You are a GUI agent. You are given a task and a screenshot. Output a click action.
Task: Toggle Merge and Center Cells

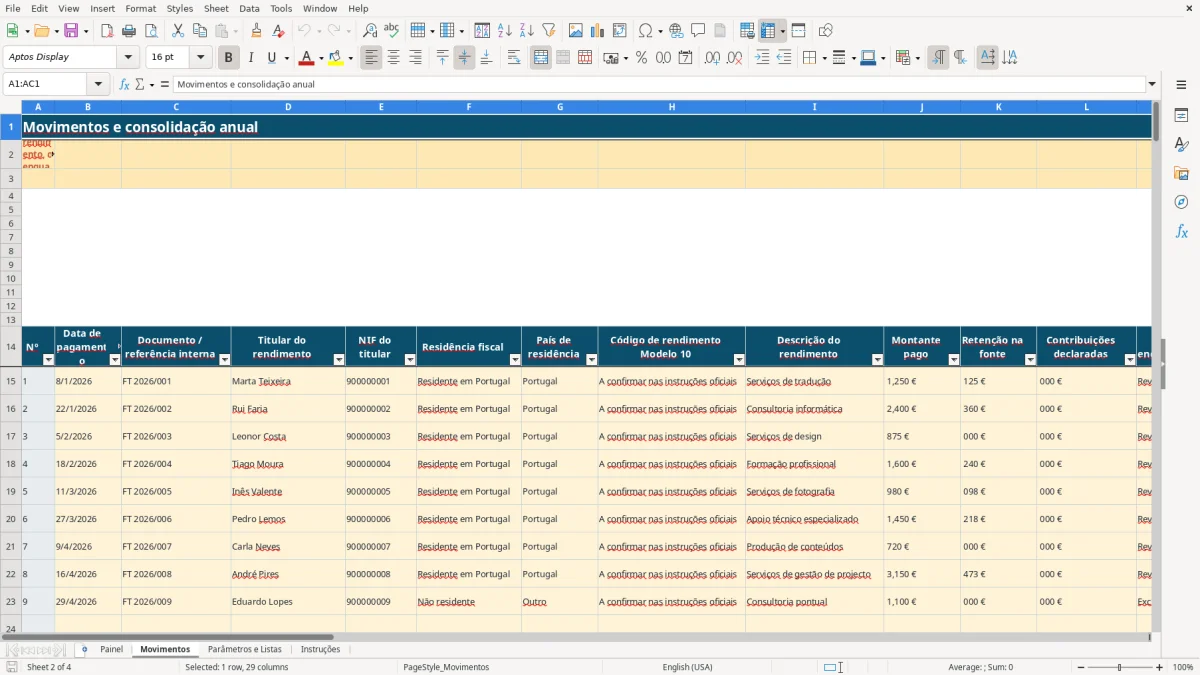pos(541,58)
